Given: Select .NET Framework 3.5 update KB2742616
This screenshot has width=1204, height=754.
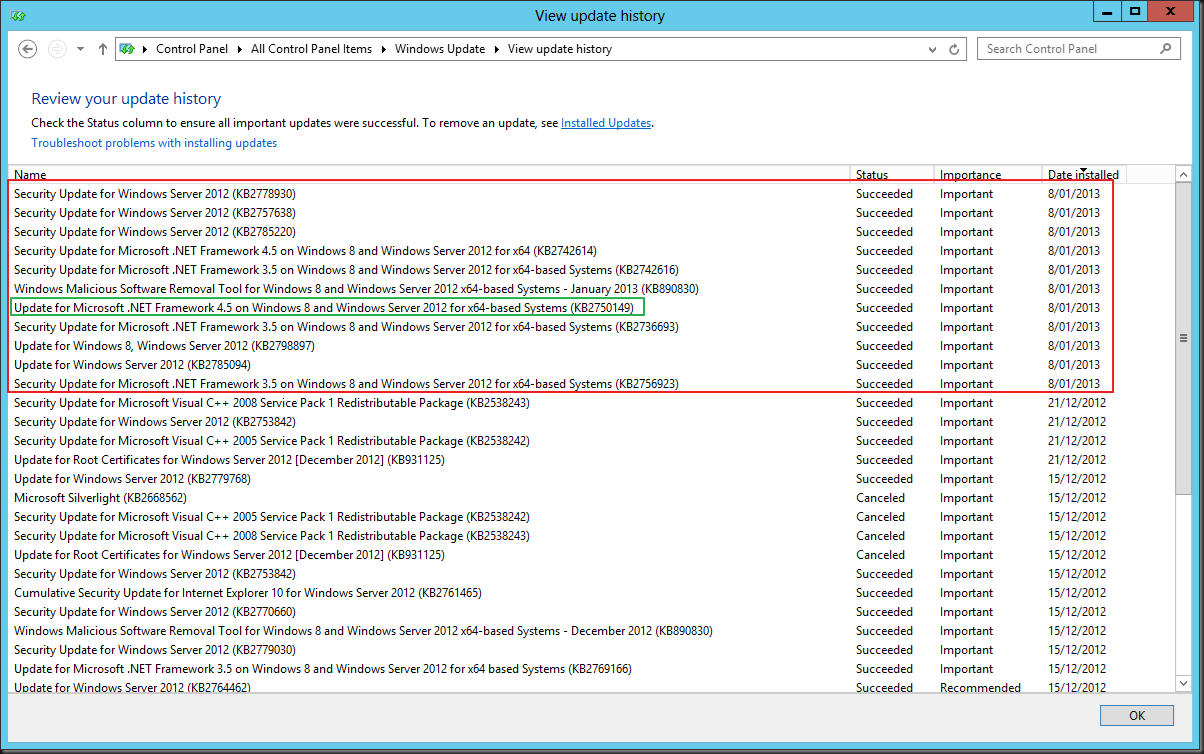Looking at the screenshot, I should tap(590, 270).
